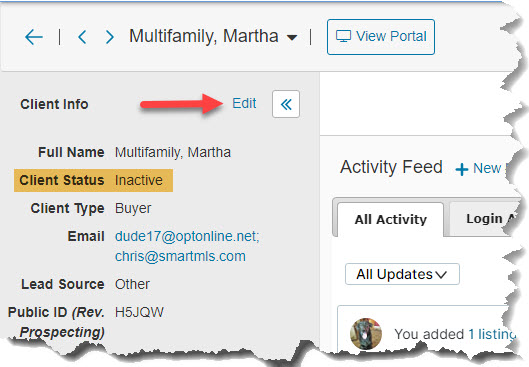Screen dimensions: 529x367
Task: Click the Edit link in Client Info
Action: [x=244, y=103]
